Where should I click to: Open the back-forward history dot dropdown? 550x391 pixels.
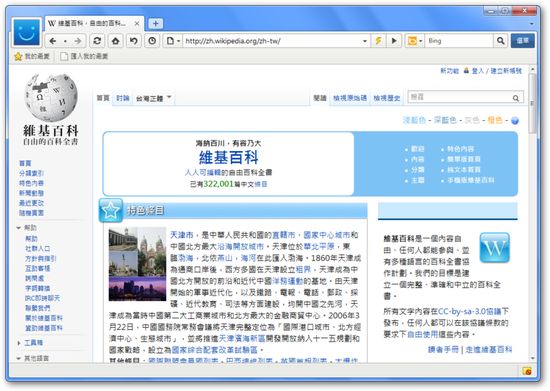click(65, 41)
